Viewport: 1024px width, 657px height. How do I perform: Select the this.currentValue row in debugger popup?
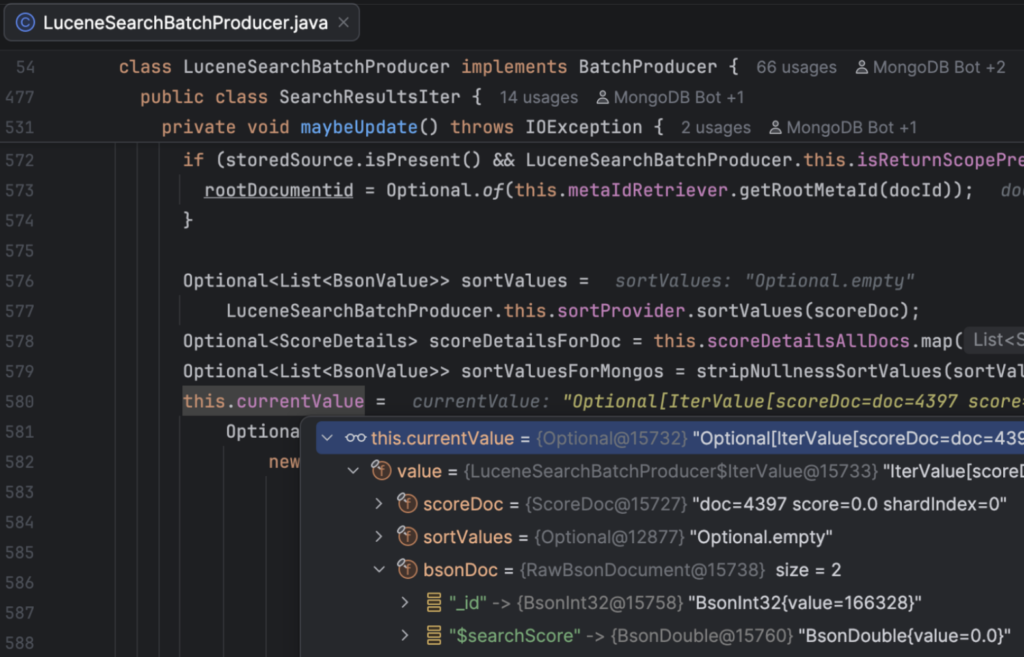[670, 438]
